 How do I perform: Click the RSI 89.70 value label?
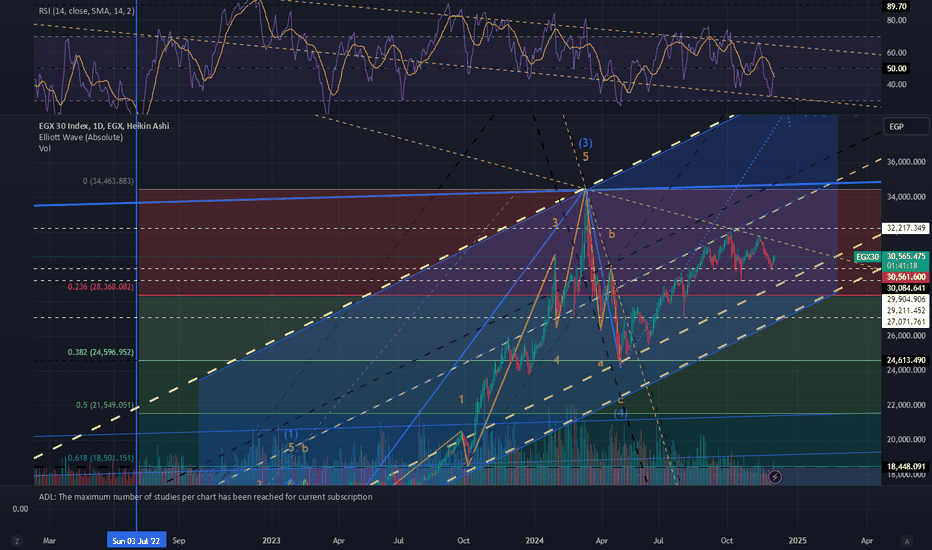pos(896,7)
